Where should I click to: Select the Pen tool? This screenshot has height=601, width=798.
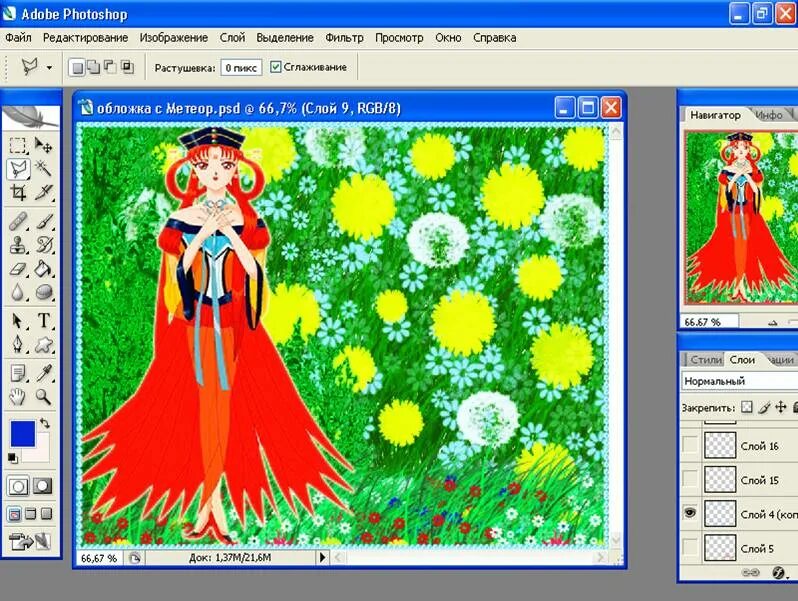18,344
